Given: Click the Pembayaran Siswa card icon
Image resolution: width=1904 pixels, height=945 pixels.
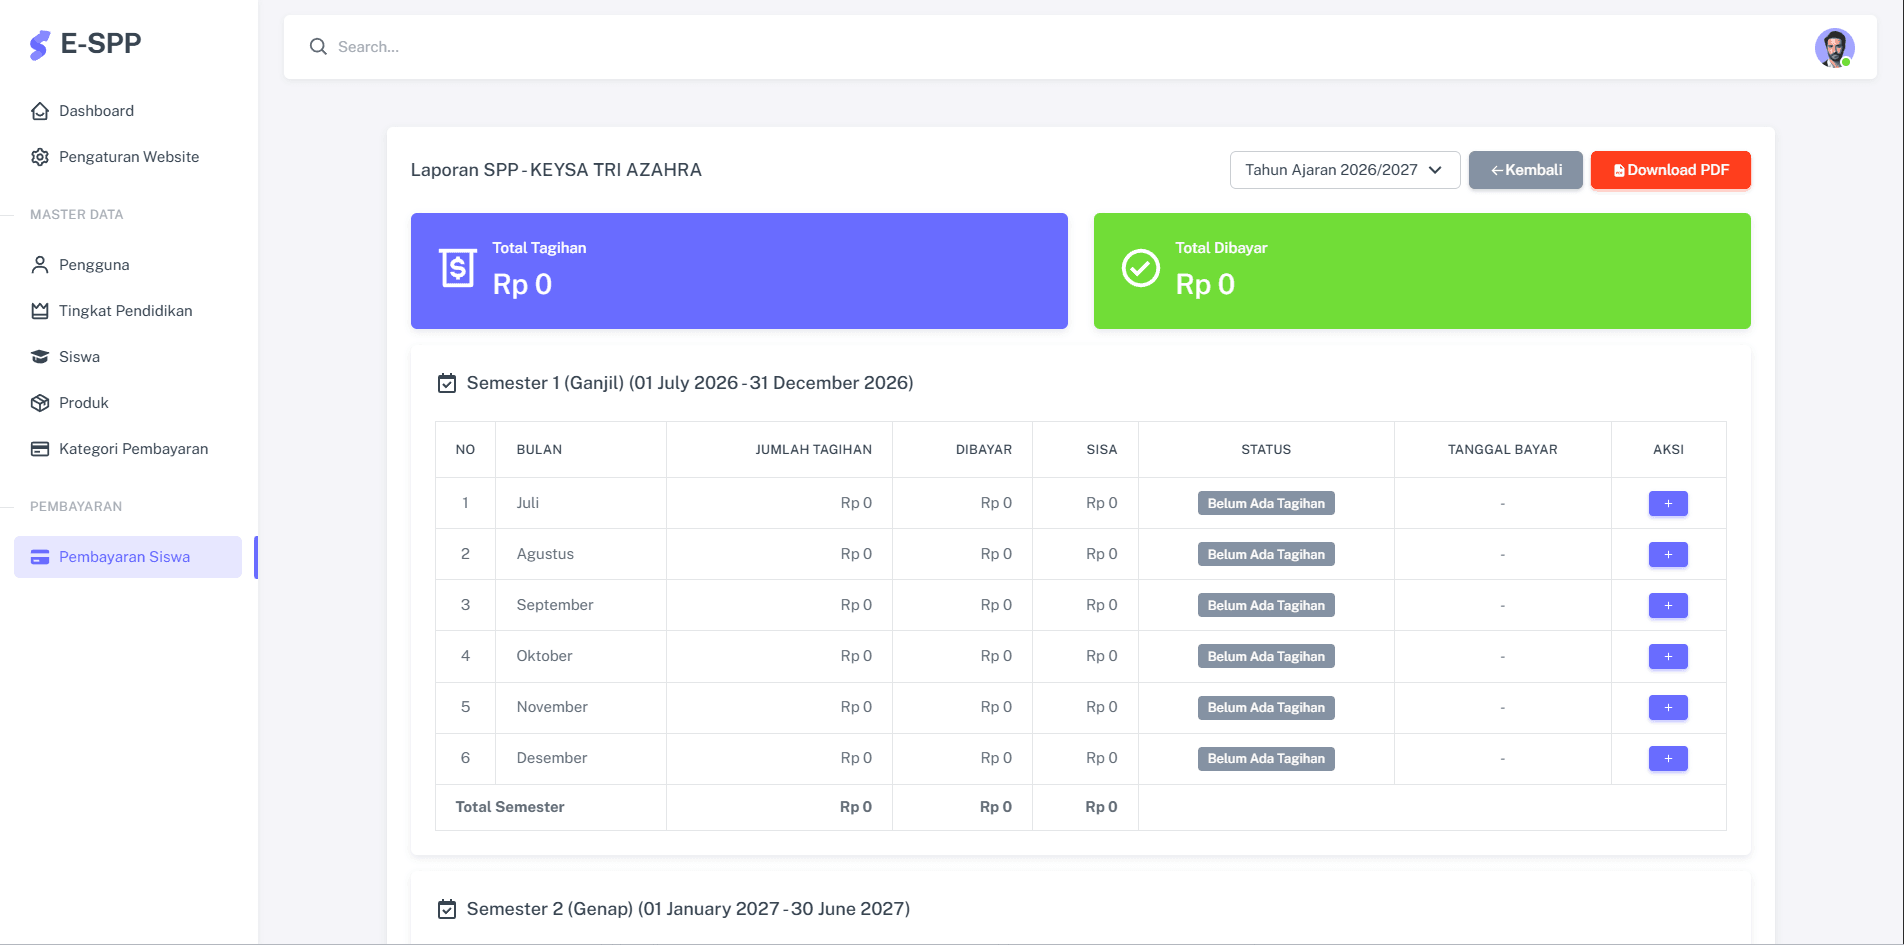Looking at the screenshot, I should (40, 557).
